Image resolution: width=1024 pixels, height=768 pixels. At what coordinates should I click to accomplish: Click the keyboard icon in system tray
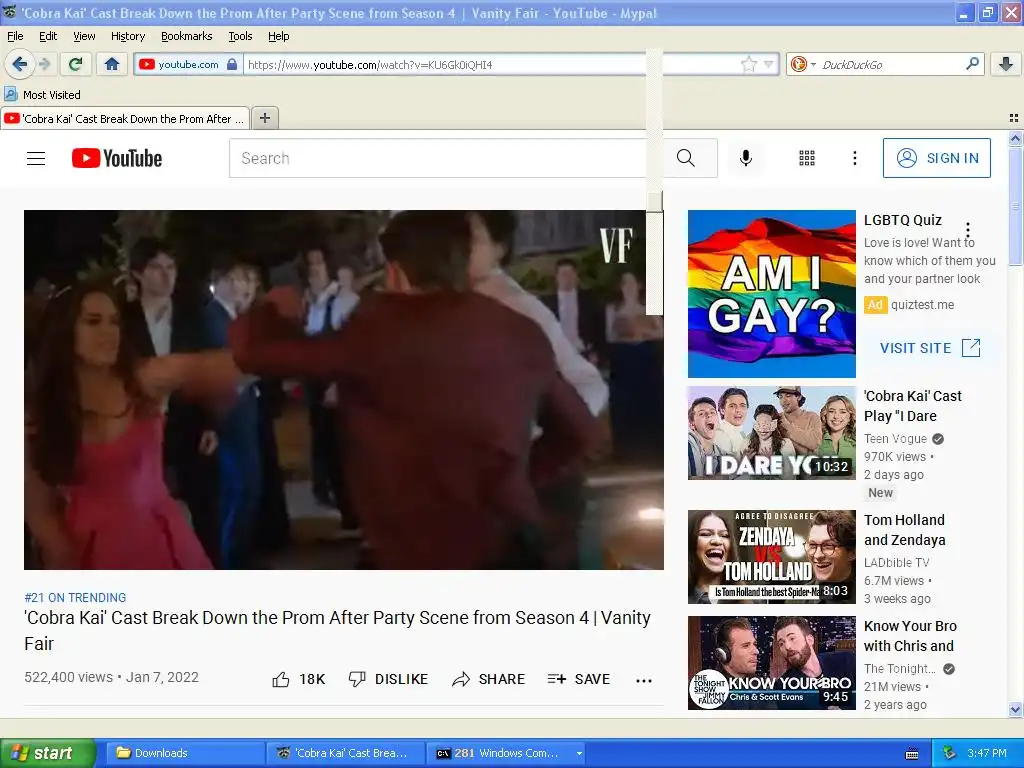(x=912, y=754)
